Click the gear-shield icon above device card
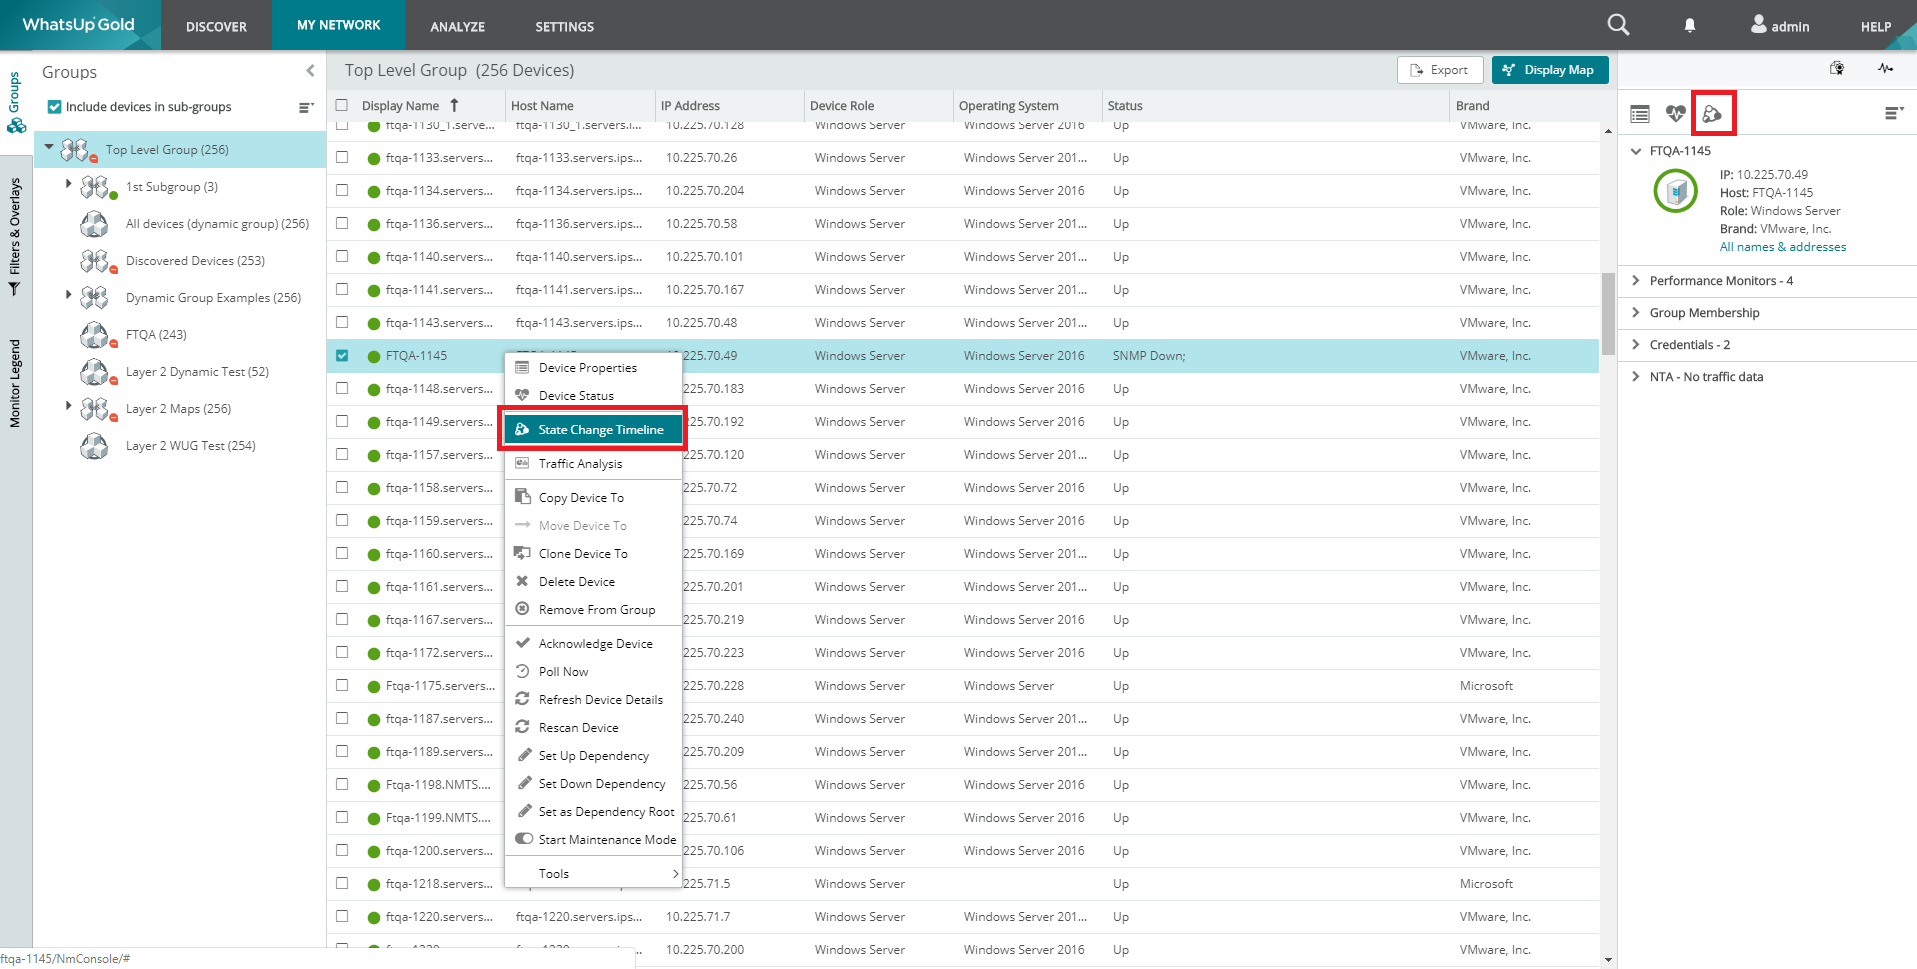Screen dimensions: 1917x969 (1837, 69)
